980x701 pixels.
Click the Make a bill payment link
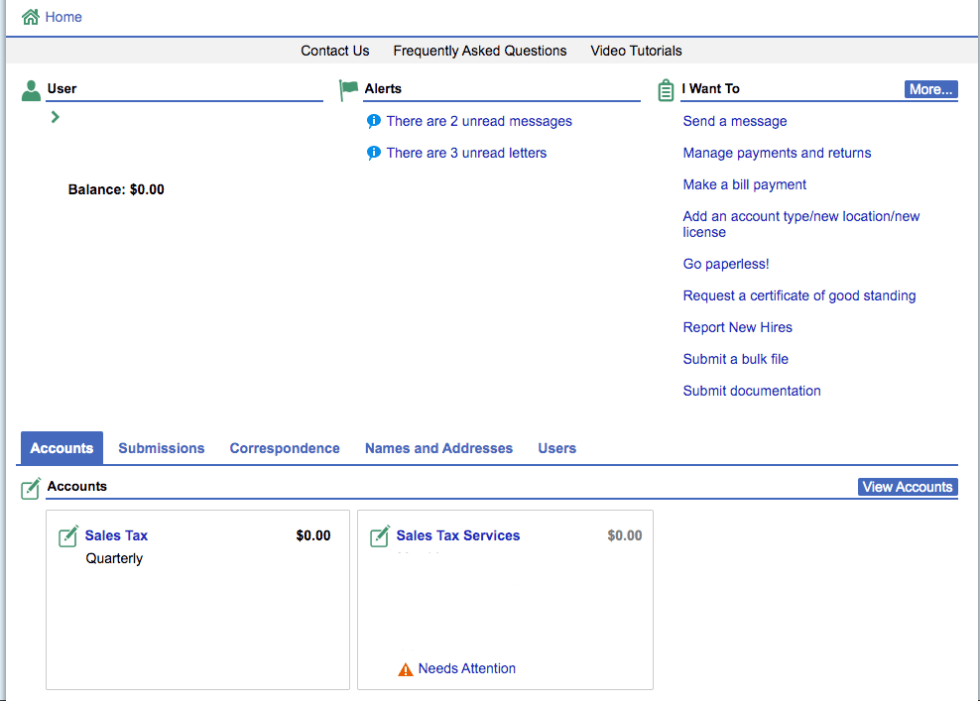point(744,185)
